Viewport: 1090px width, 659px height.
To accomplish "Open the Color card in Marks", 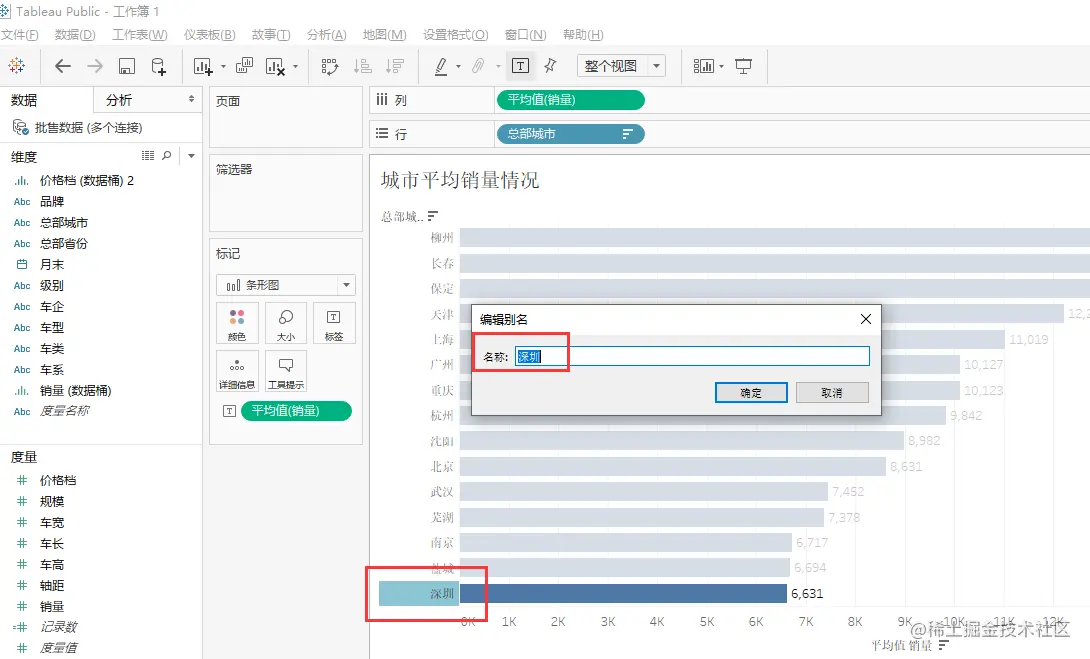I will pos(237,323).
